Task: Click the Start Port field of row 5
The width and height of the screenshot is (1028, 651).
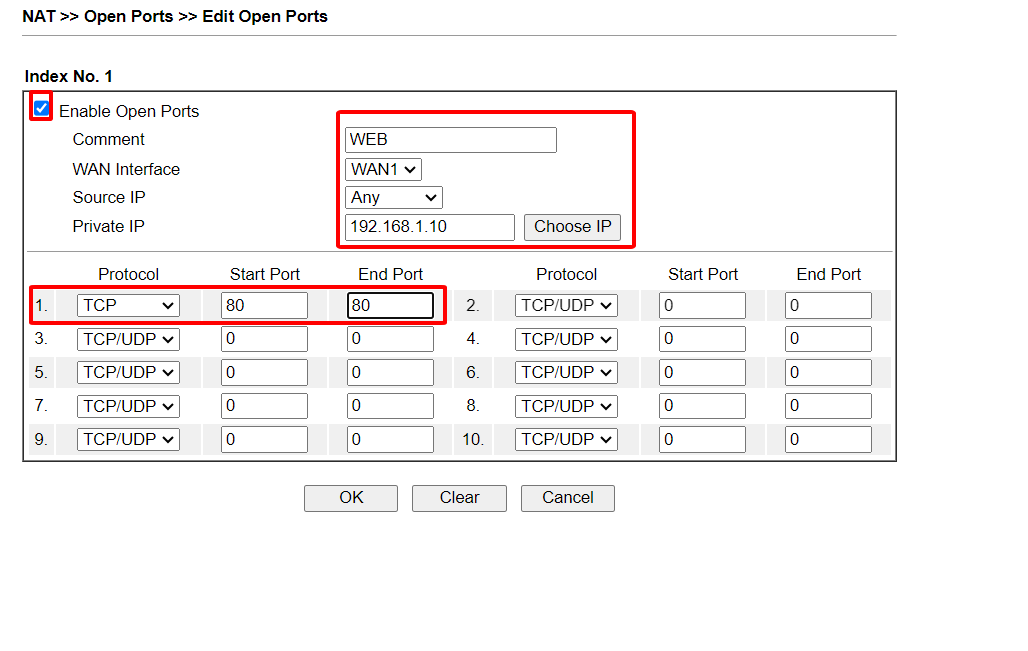Action: tap(264, 372)
